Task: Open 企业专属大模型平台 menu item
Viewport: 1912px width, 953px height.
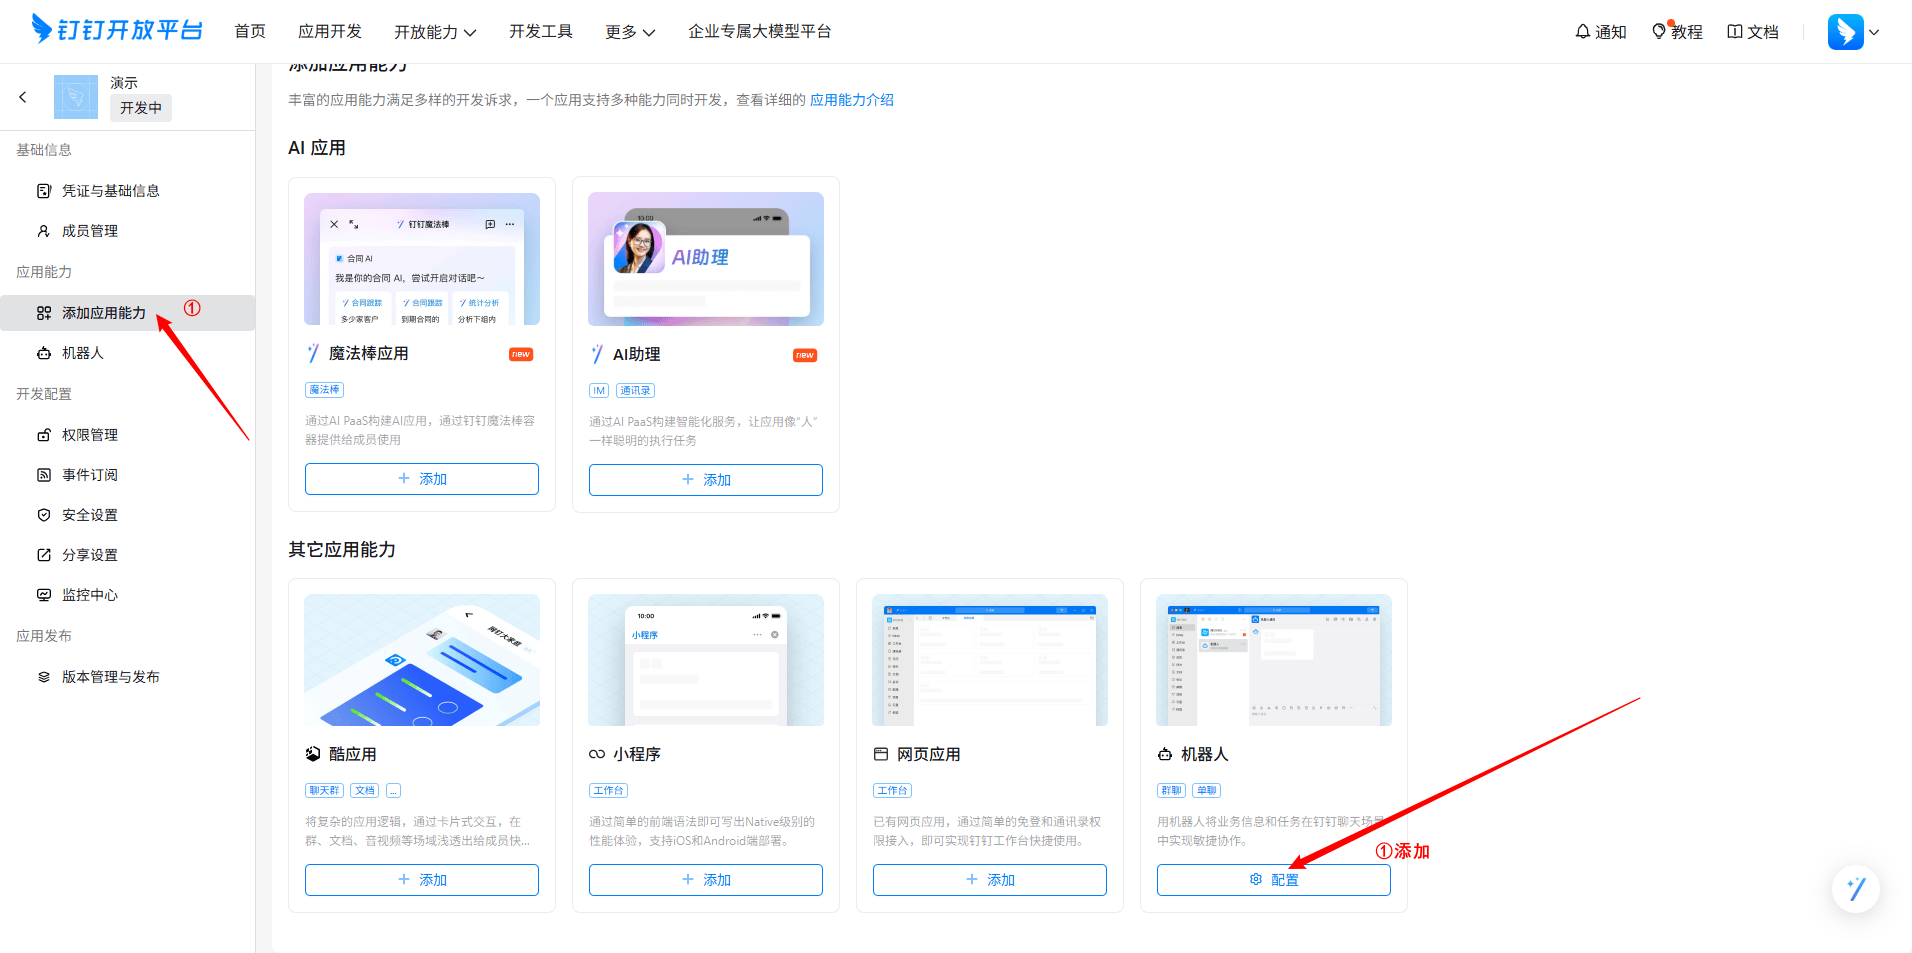Action: (x=759, y=32)
